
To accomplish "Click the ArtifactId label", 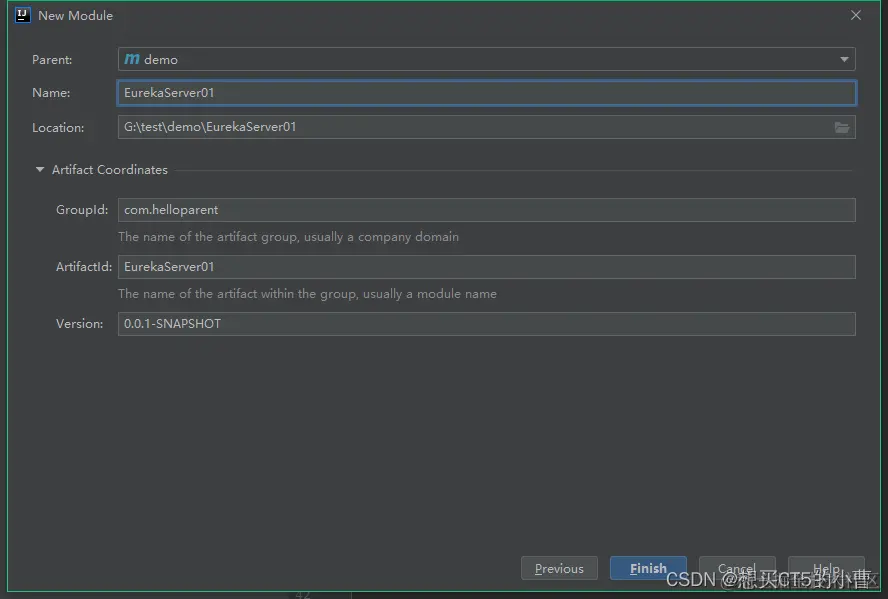I will click(x=84, y=267).
